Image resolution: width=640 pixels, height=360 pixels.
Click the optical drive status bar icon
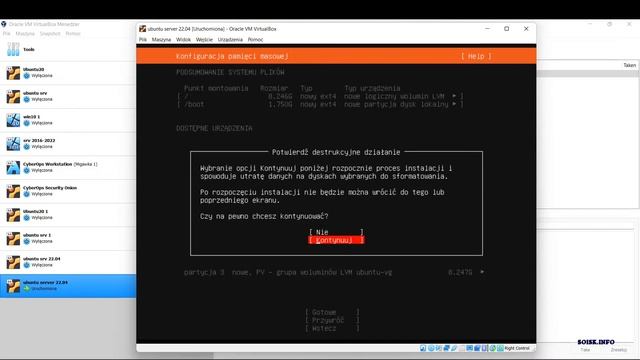431,348
